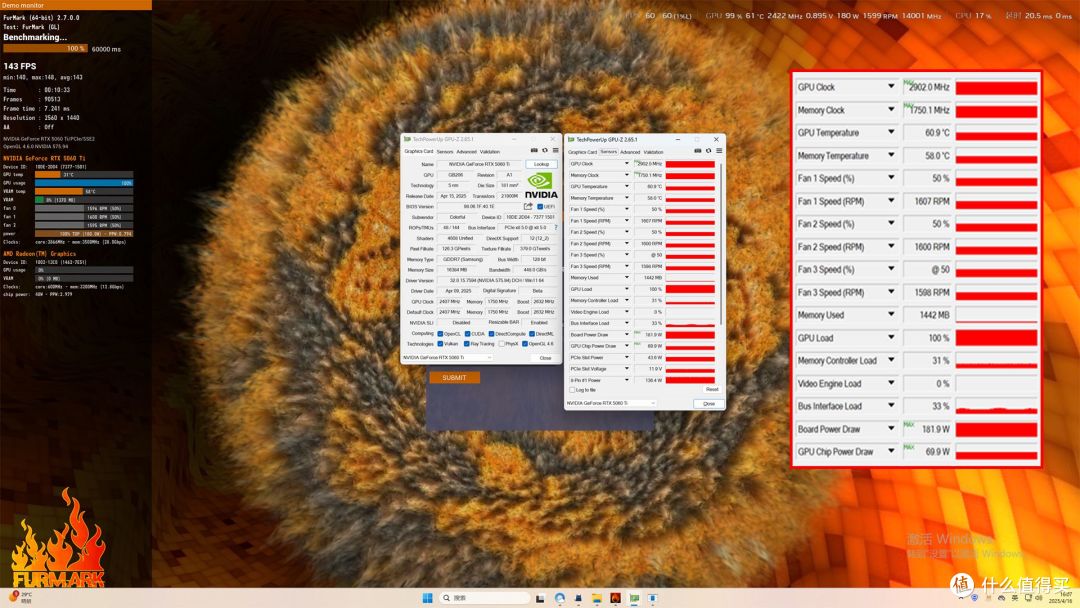Toggle the Vulkan checkbox
This screenshot has width=1080, height=608.
pos(440,344)
